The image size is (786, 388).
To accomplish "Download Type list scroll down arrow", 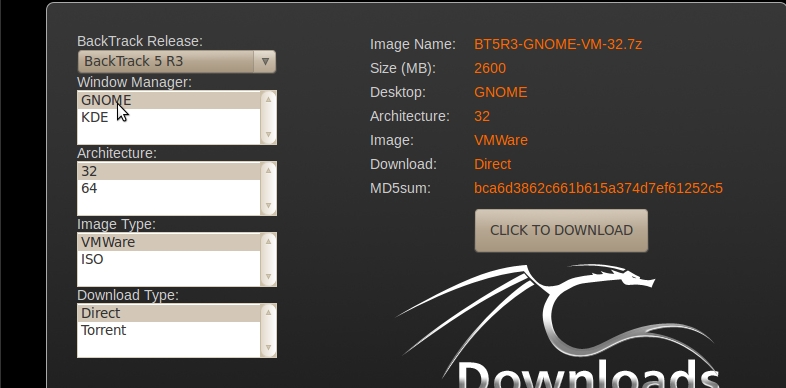I will (x=269, y=347).
